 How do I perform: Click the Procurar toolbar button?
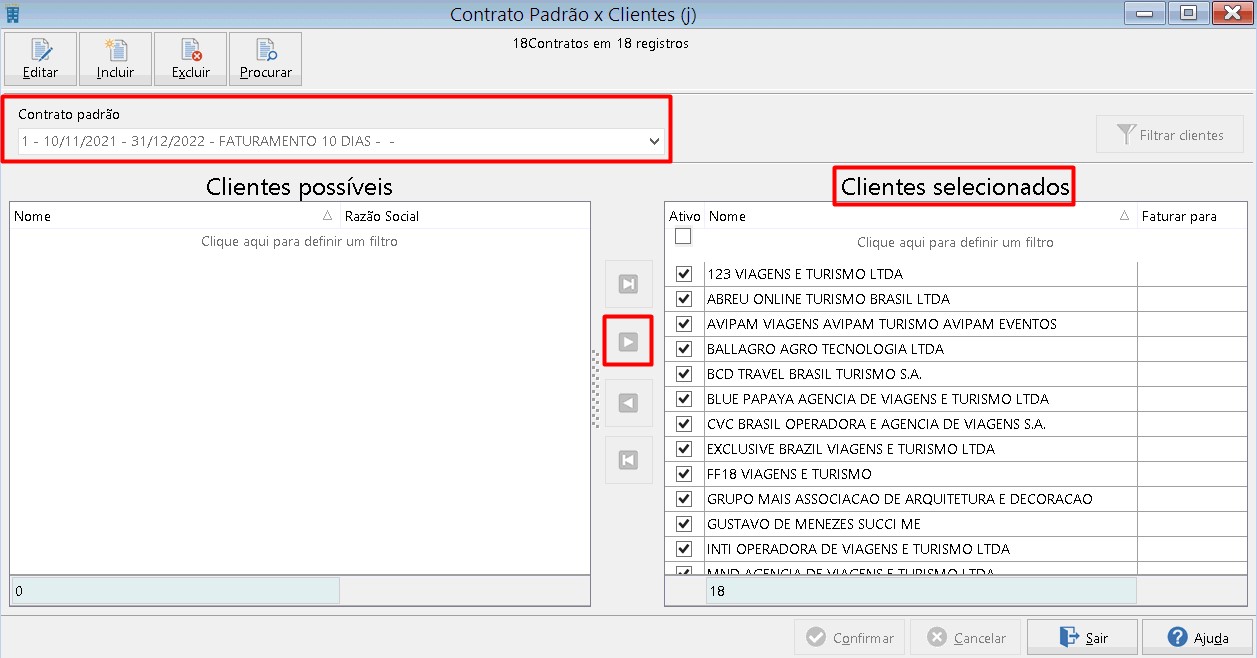tap(265, 59)
